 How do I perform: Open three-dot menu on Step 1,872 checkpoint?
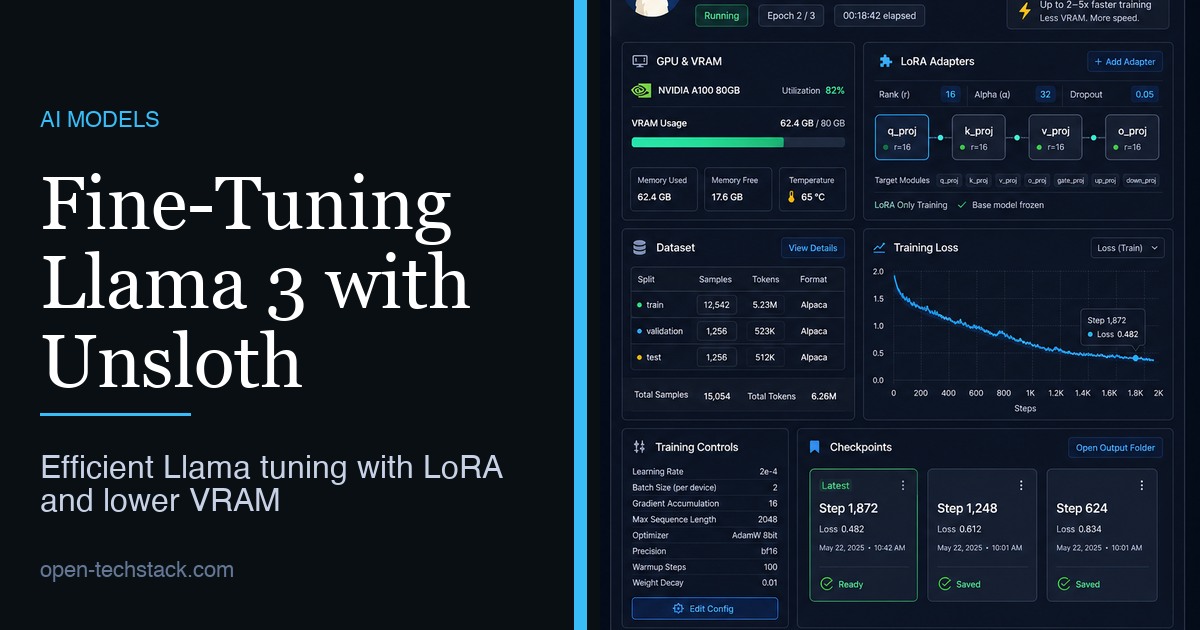coord(903,485)
